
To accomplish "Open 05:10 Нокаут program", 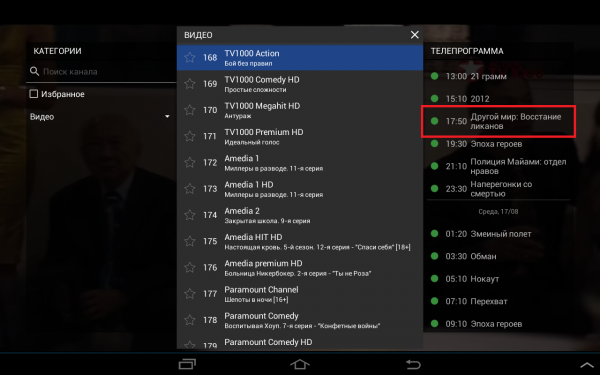I will (498, 279).
